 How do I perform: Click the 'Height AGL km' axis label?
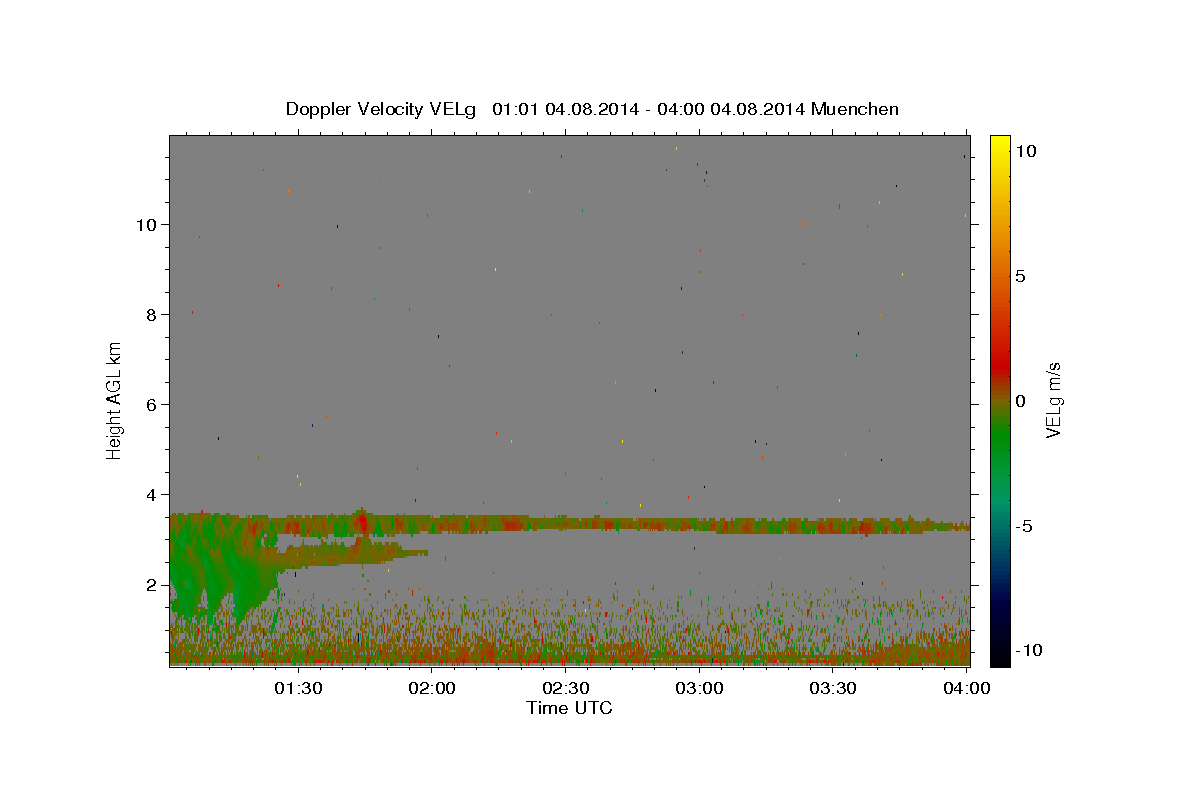[115, 400]
